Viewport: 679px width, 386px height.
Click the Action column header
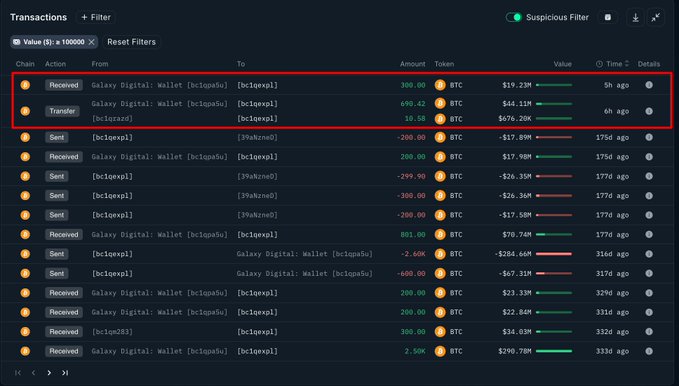tap(55, 64)
